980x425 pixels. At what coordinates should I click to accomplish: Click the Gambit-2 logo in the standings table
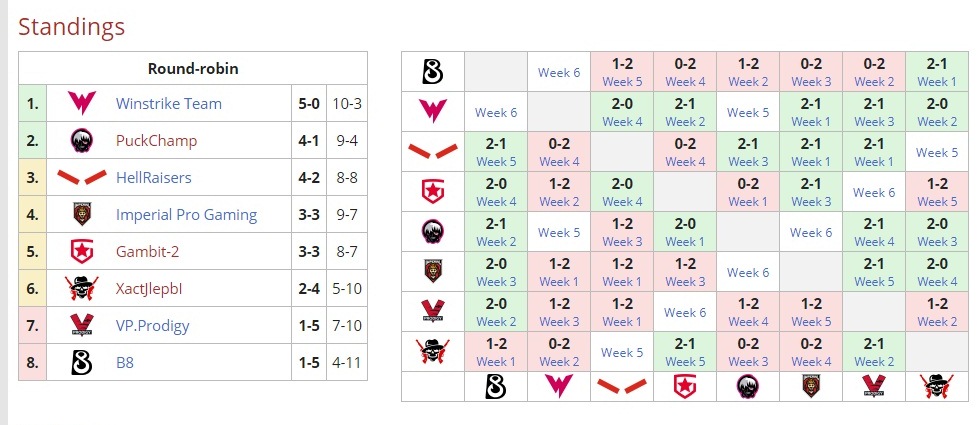[81, 251]
